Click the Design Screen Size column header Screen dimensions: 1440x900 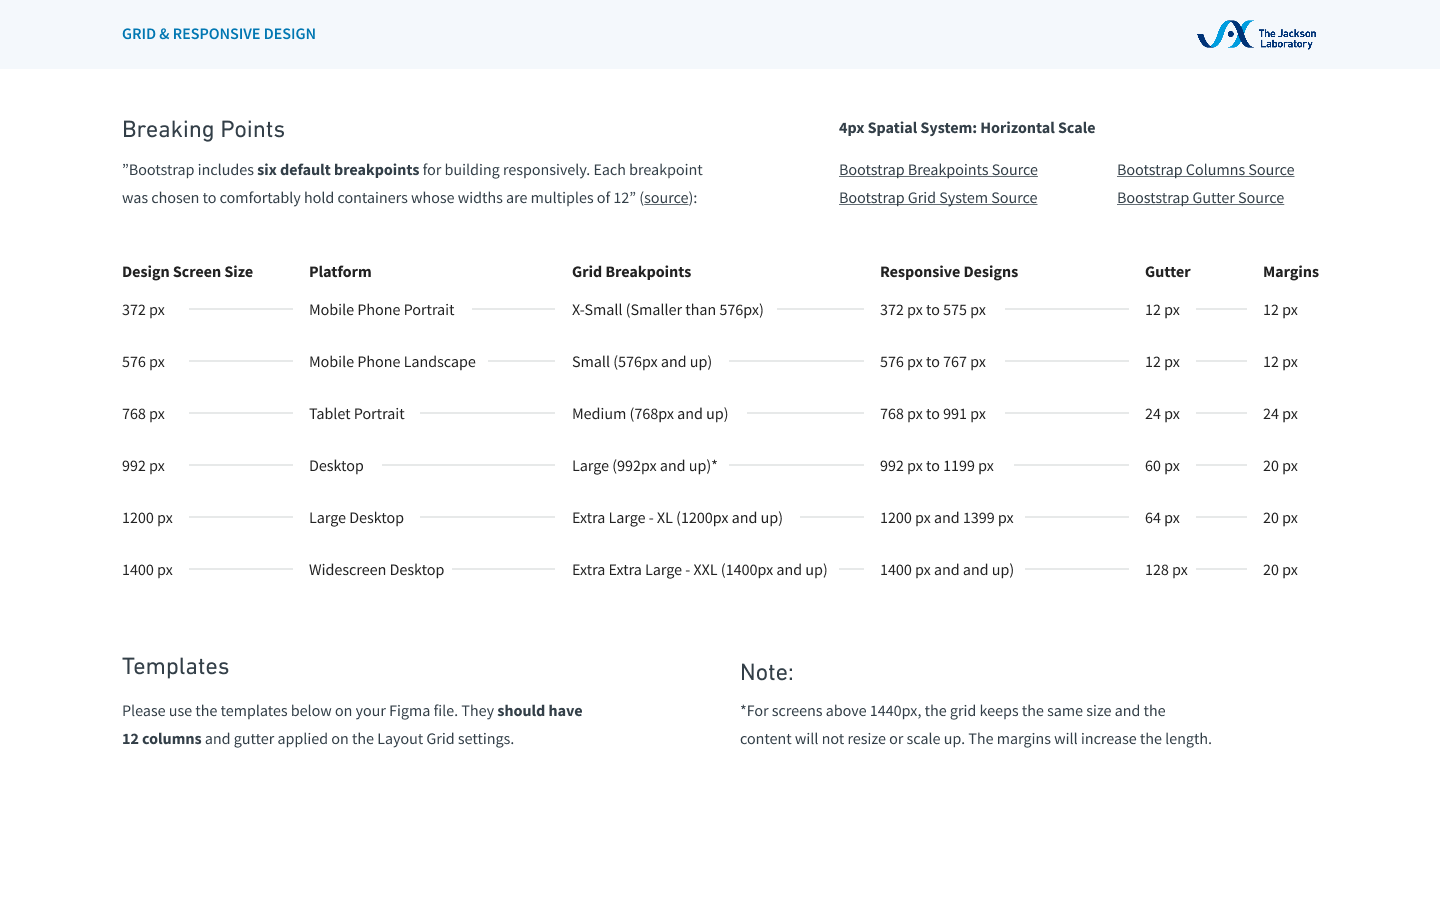(x=187, y=272)
